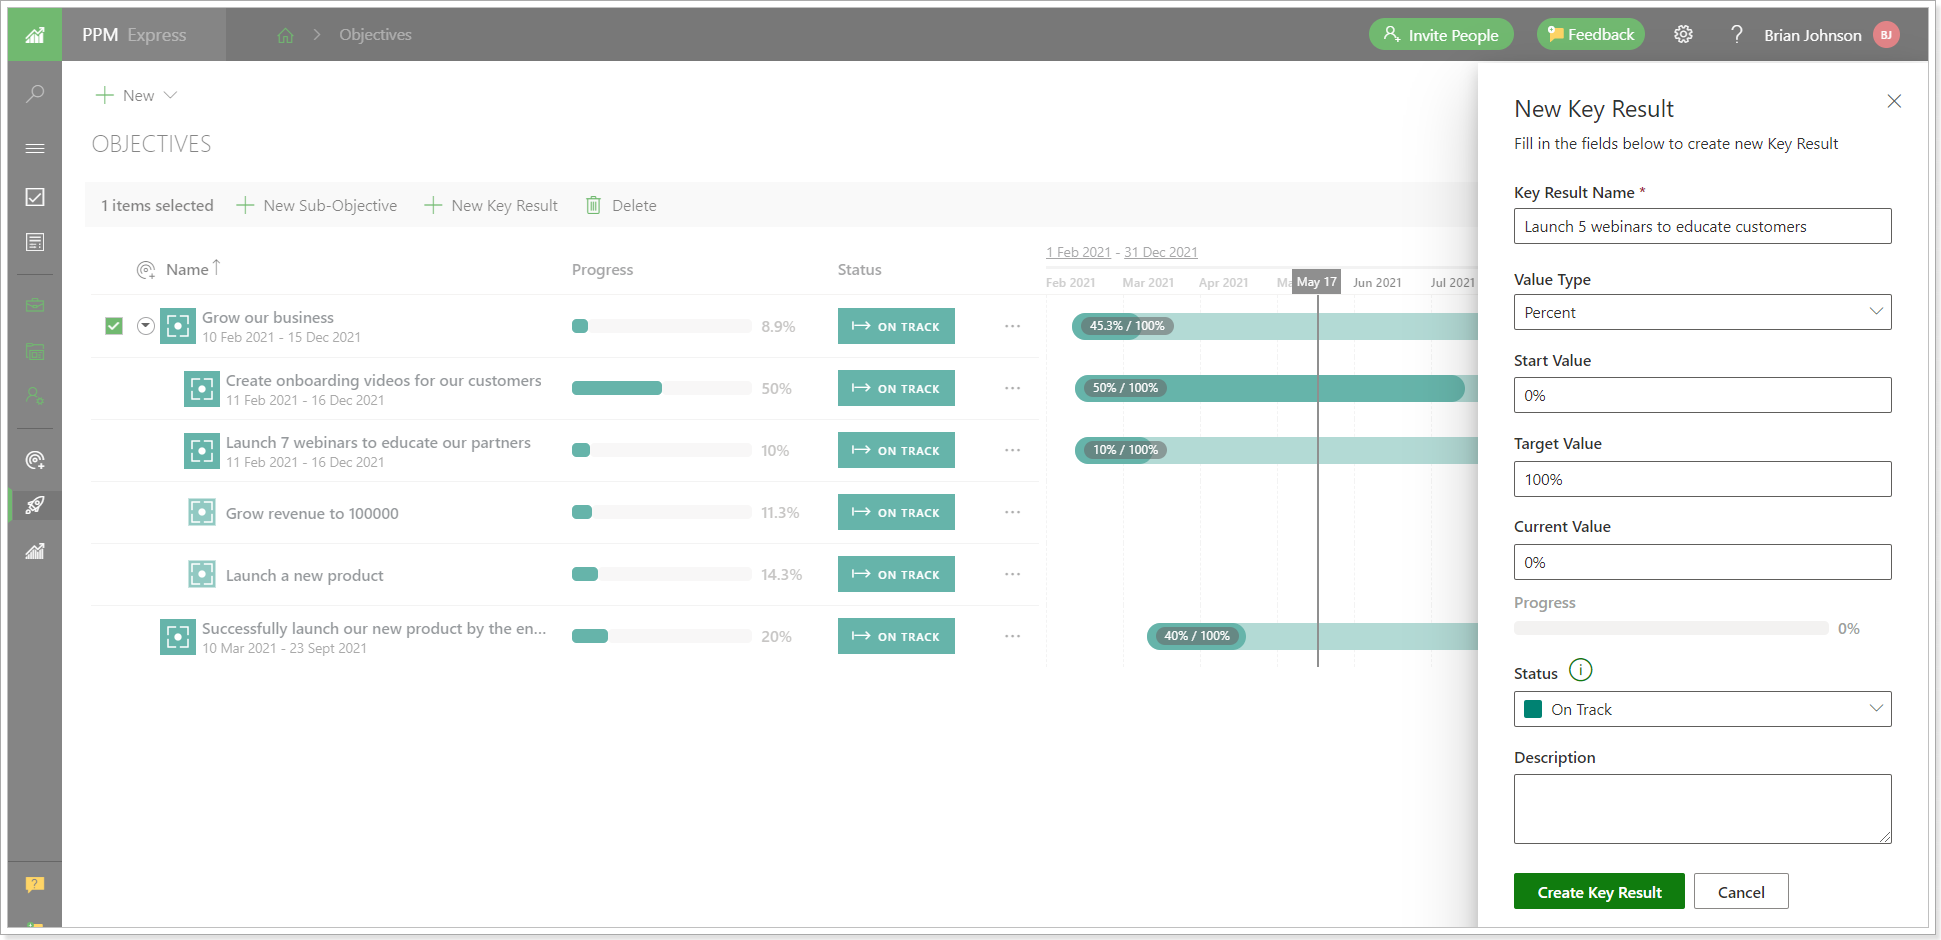Open the 1 Feb 2021 date link
Image resolution: width=1941 pixels, height=940 pixels.
pos(1078,252)
